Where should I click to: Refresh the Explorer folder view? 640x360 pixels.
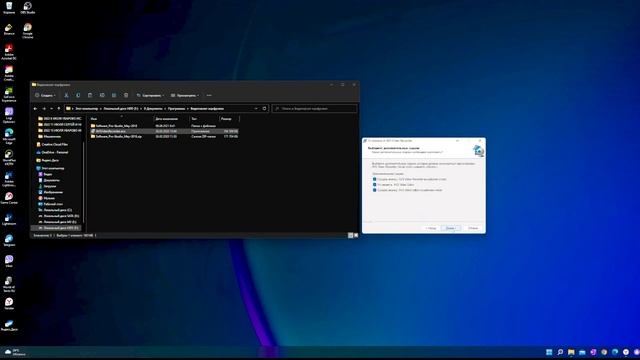click(264, 109)
